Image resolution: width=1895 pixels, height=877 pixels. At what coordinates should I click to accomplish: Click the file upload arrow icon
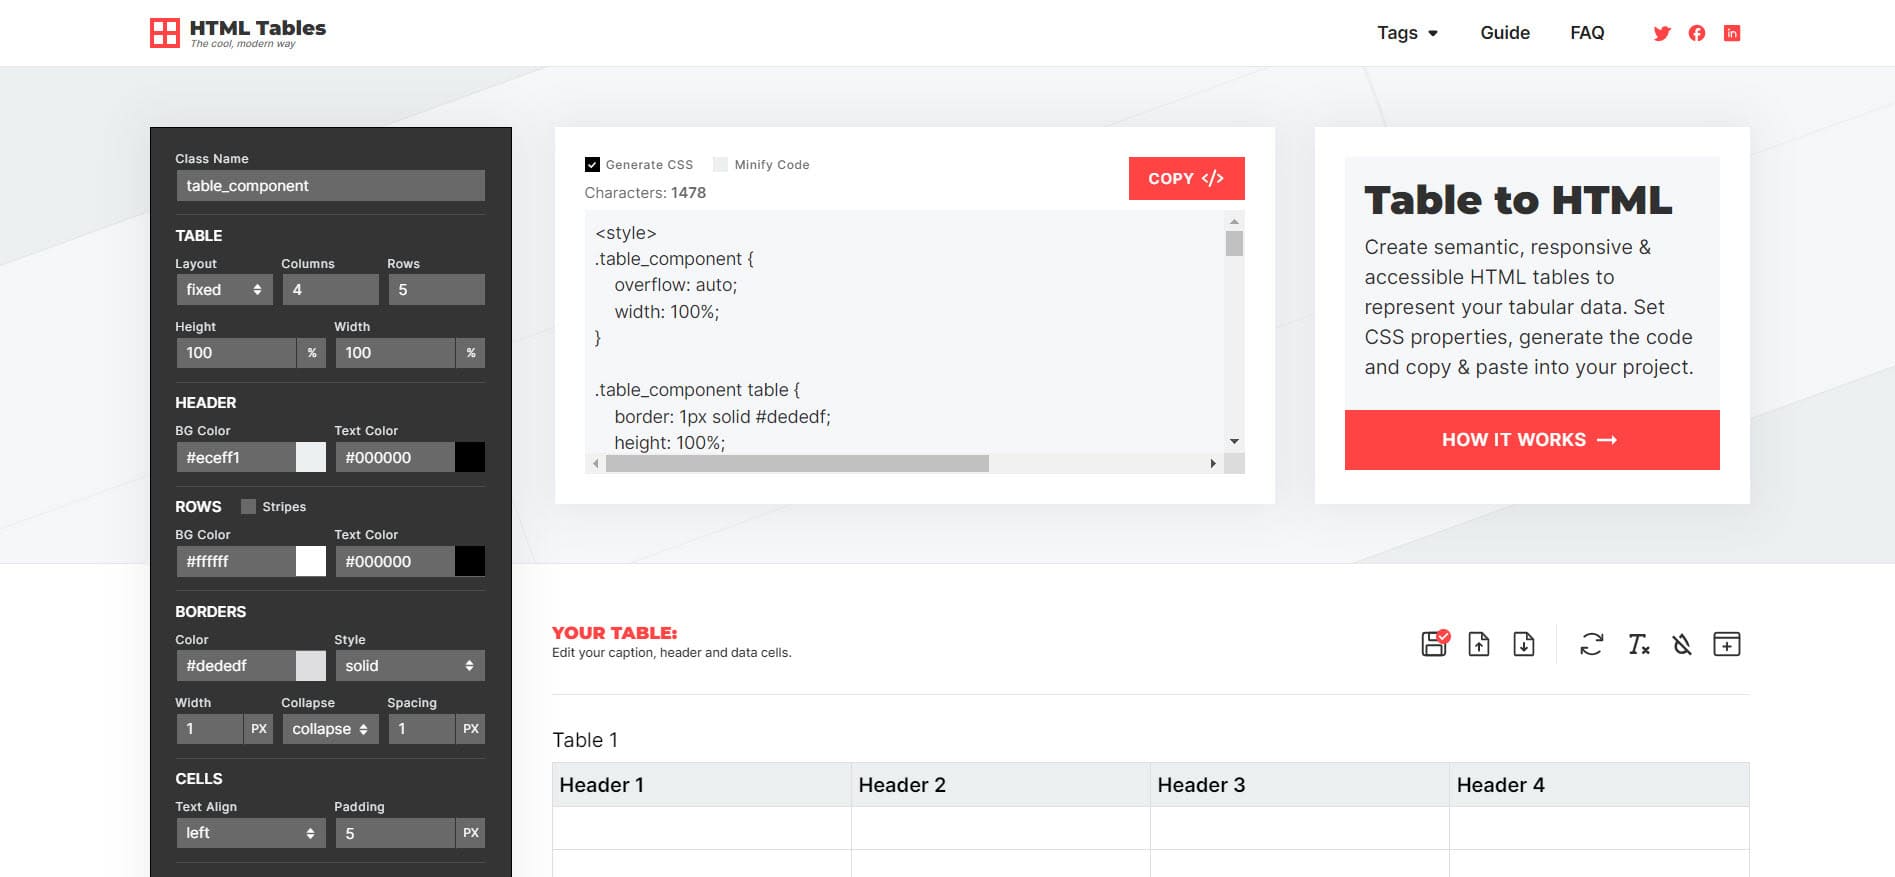[1479, 644]
